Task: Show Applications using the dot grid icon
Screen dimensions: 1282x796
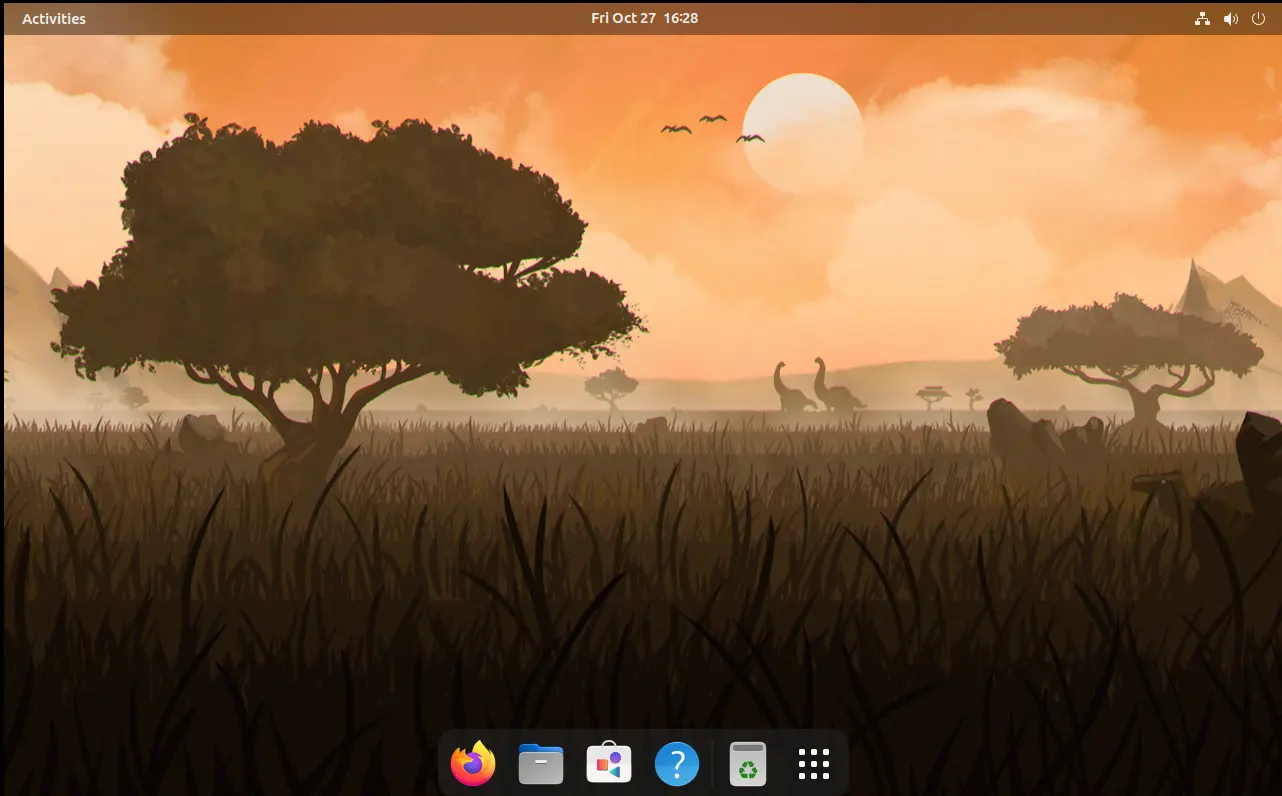Action: point(814,765)
